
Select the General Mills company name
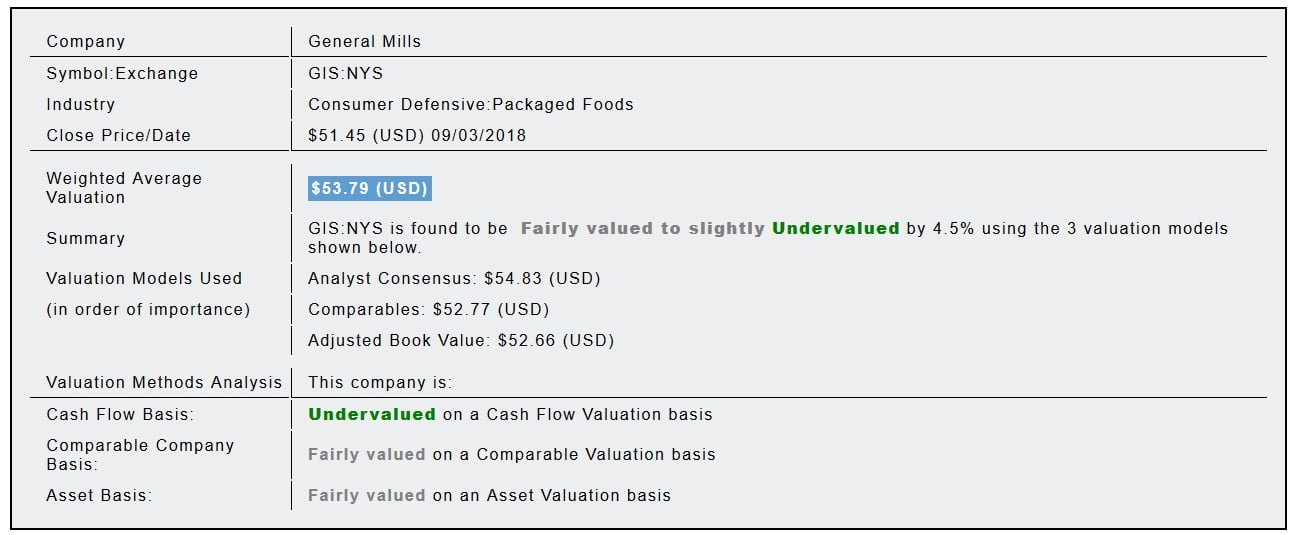coord(364,42)
